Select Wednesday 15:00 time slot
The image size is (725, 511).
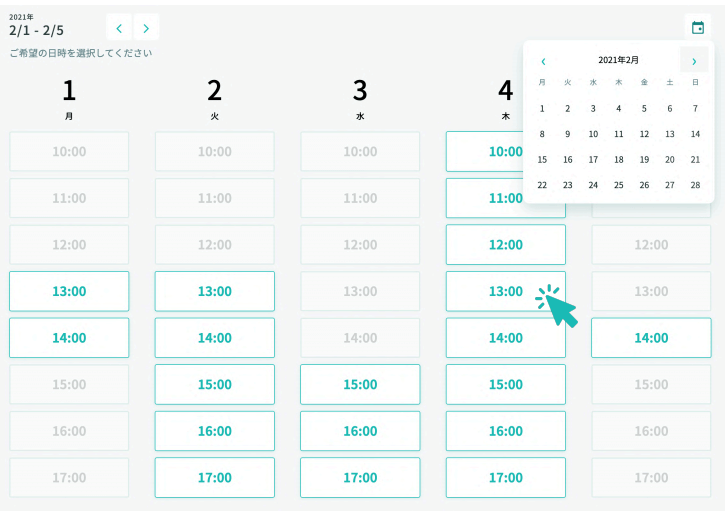(x=360, y=384)
